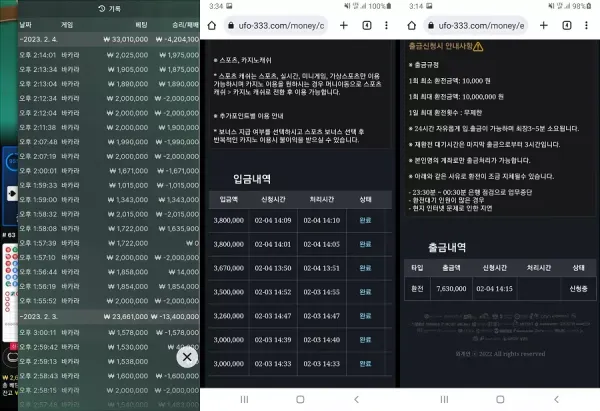Image resolution: width=600 pixels, height=411 pixels.
Task: Tap home icon in middle browser
Action: pyautogui.click(x=212, y=26)
